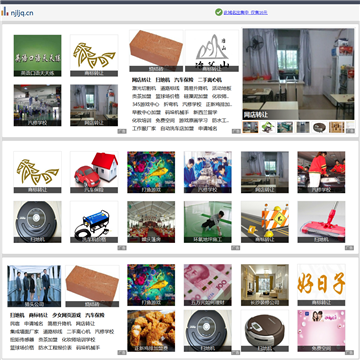Open the blue underlined header link
Screen dimensions: 360x360
pos(245,13)
